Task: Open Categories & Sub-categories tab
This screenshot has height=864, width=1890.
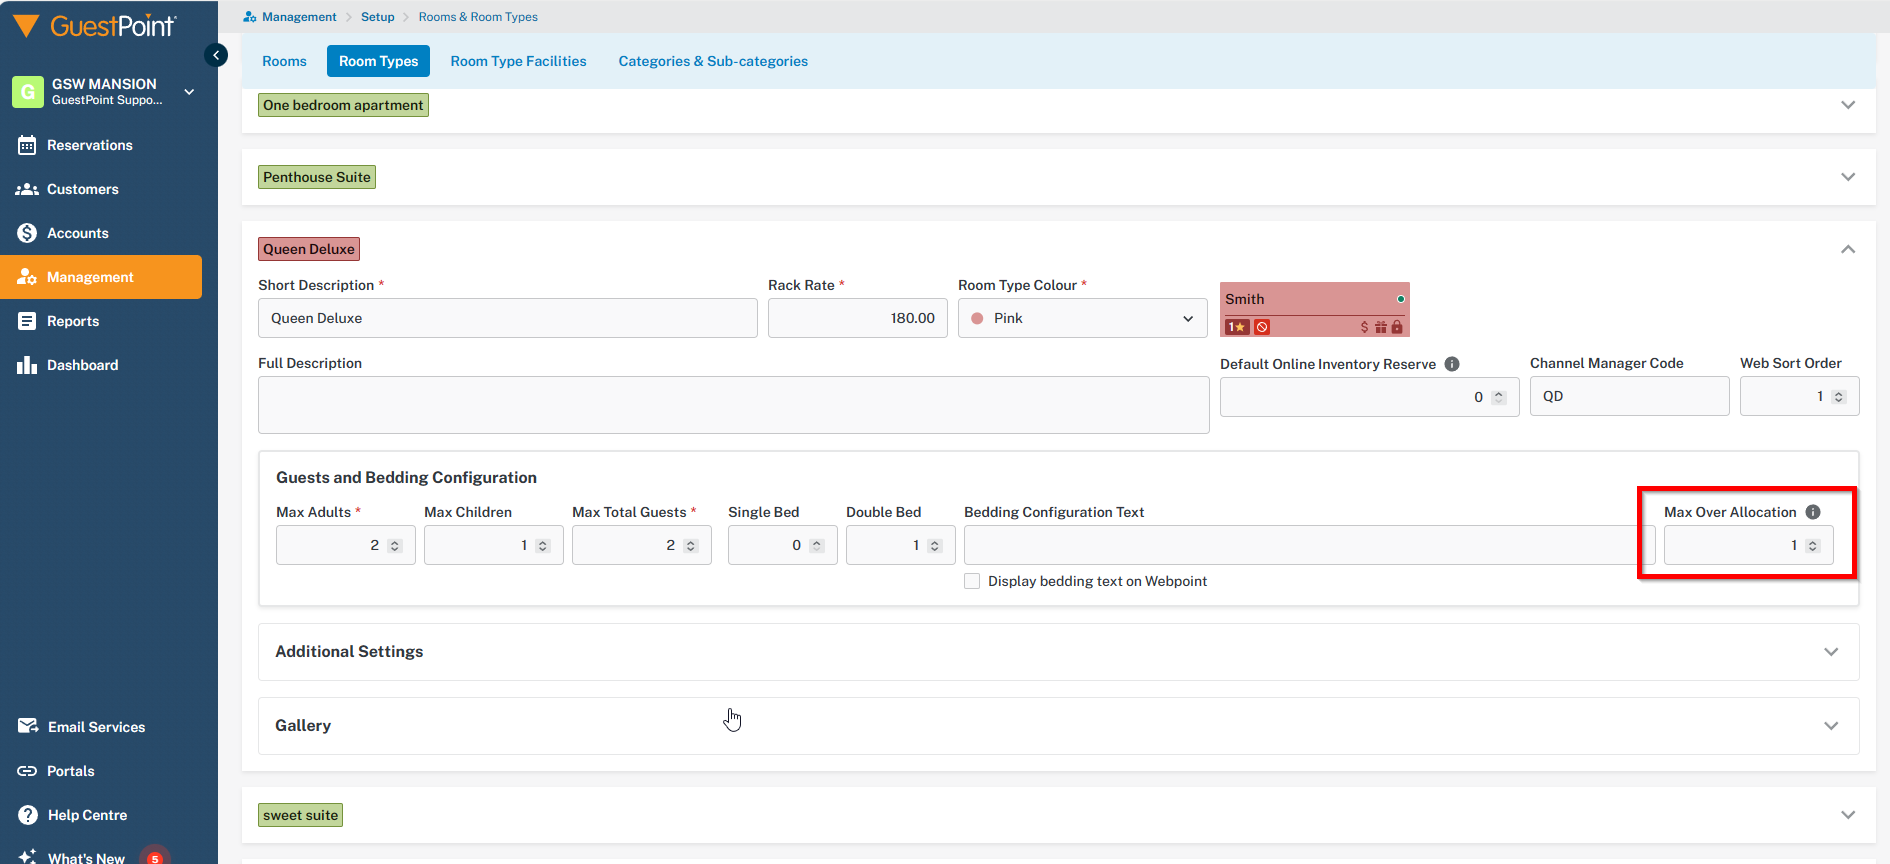Action: click(x=713, y=61)
